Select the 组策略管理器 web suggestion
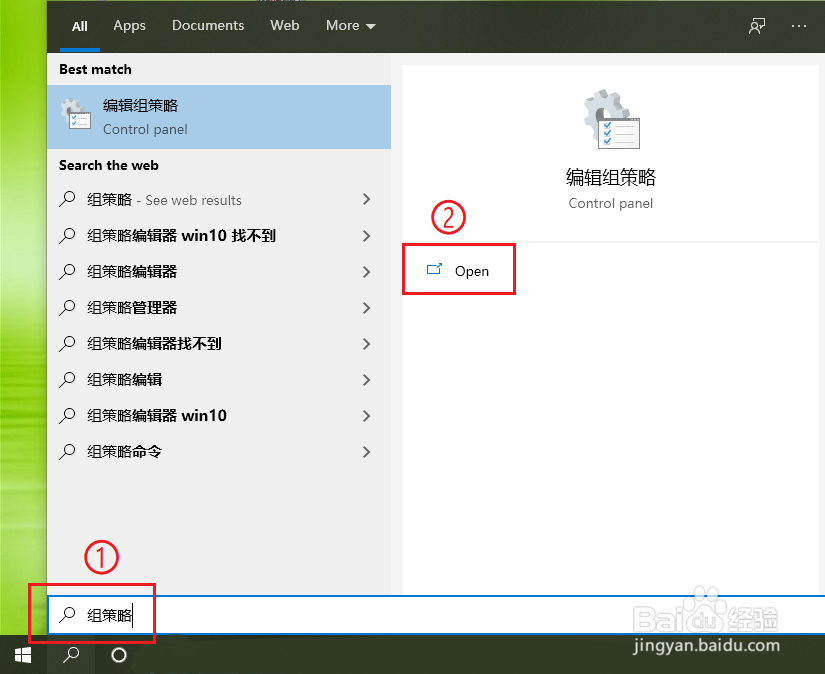This screenshot has width=825, height=674. point(219,308)
